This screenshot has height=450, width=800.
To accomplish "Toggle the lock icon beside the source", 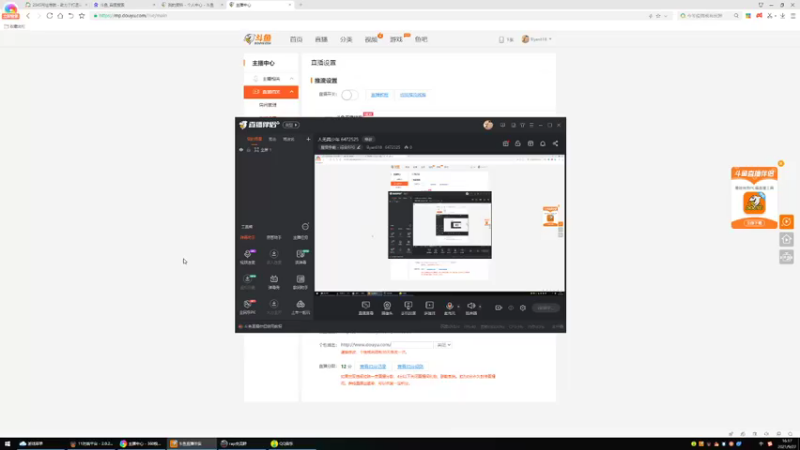I will [x=248, y=150].
